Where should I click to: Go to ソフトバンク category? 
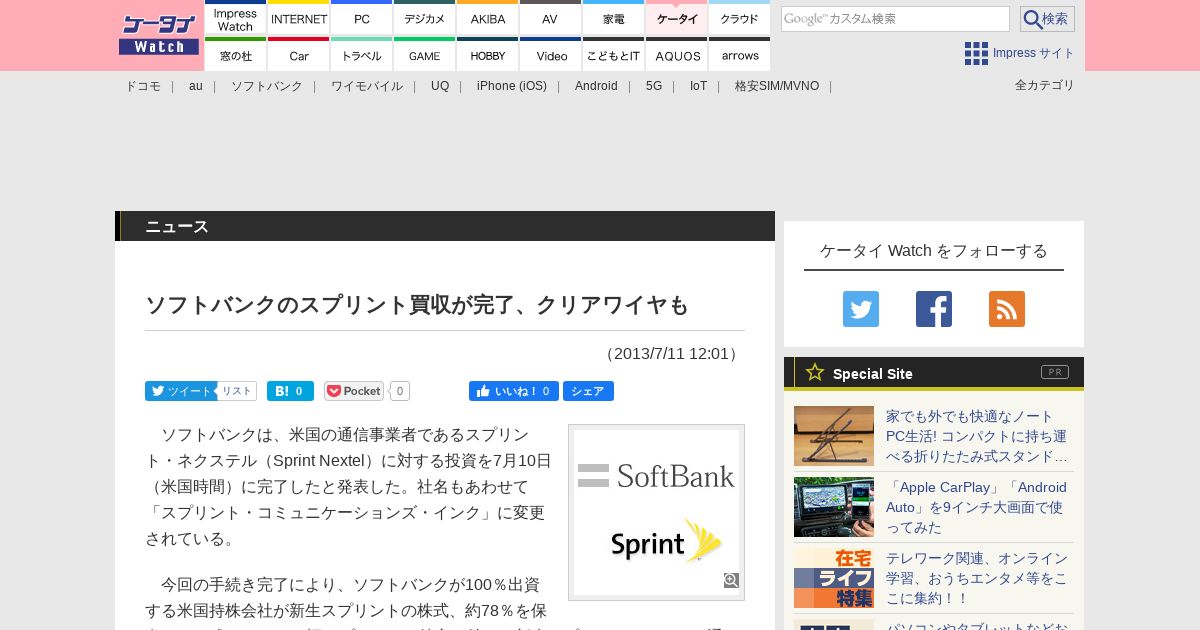267,86
